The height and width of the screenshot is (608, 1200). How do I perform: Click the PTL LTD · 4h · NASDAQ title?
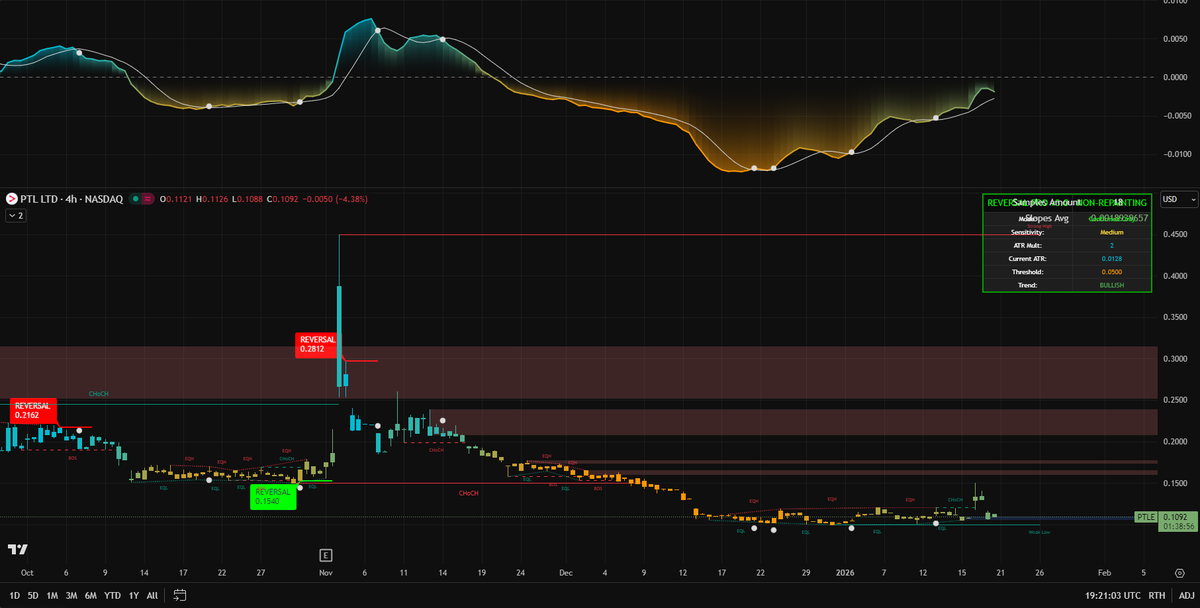coord(71,199)
